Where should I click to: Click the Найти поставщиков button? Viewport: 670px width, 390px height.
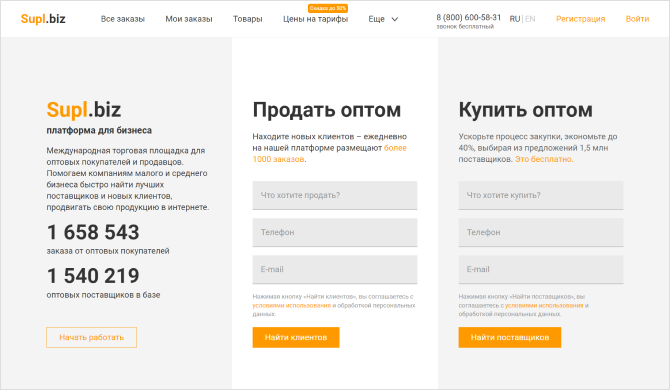(510, 337)
